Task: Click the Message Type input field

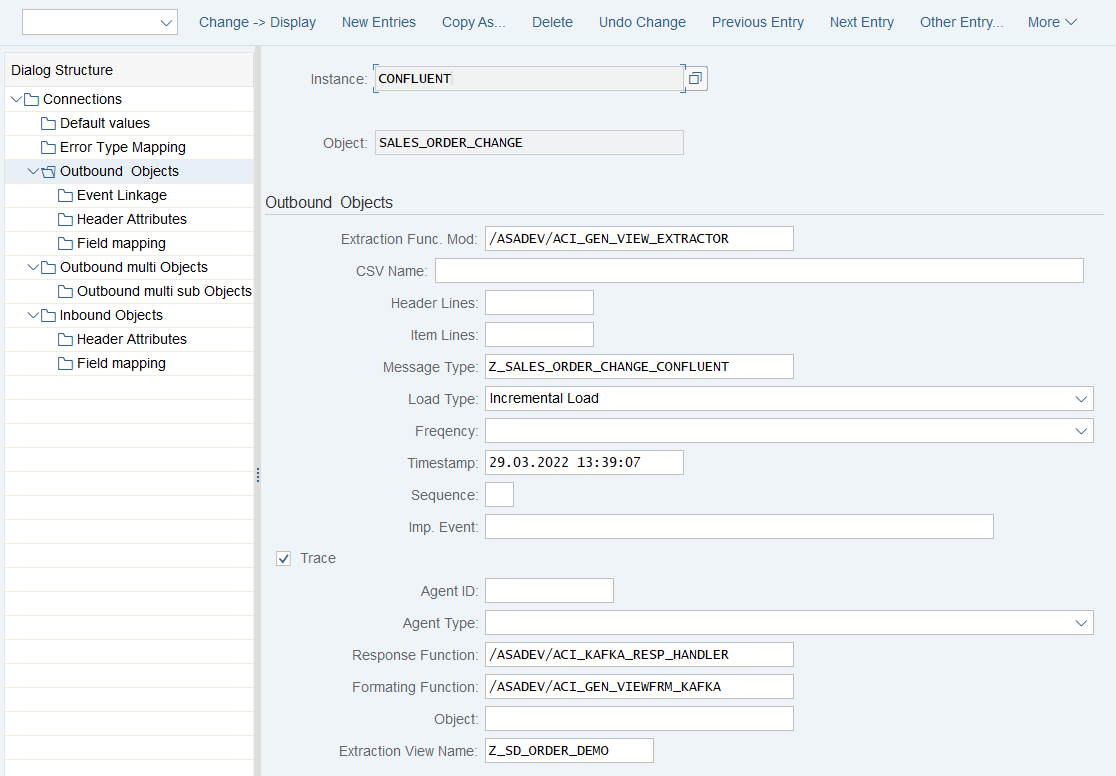Action: tap(639, 367)
